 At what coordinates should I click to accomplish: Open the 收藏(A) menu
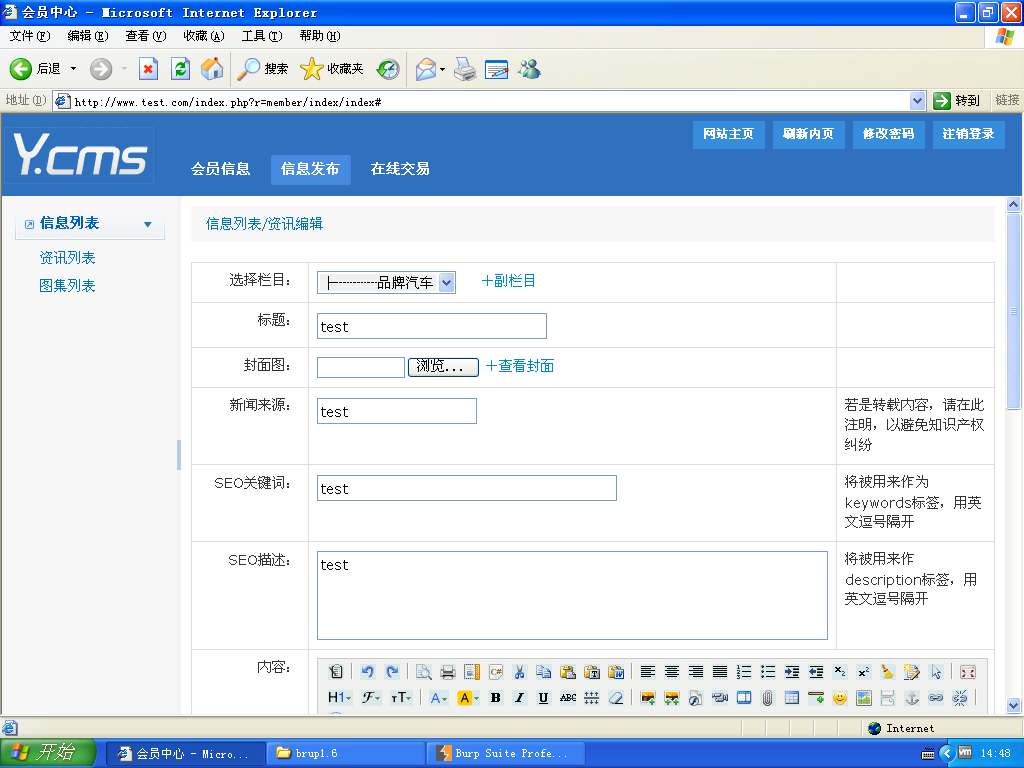[x=203, y=36]
